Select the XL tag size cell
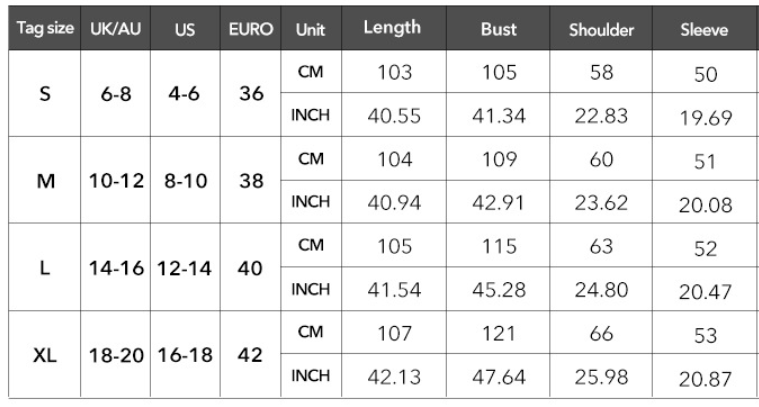Viewport: 759px width, 407px height. coord(44,355)
